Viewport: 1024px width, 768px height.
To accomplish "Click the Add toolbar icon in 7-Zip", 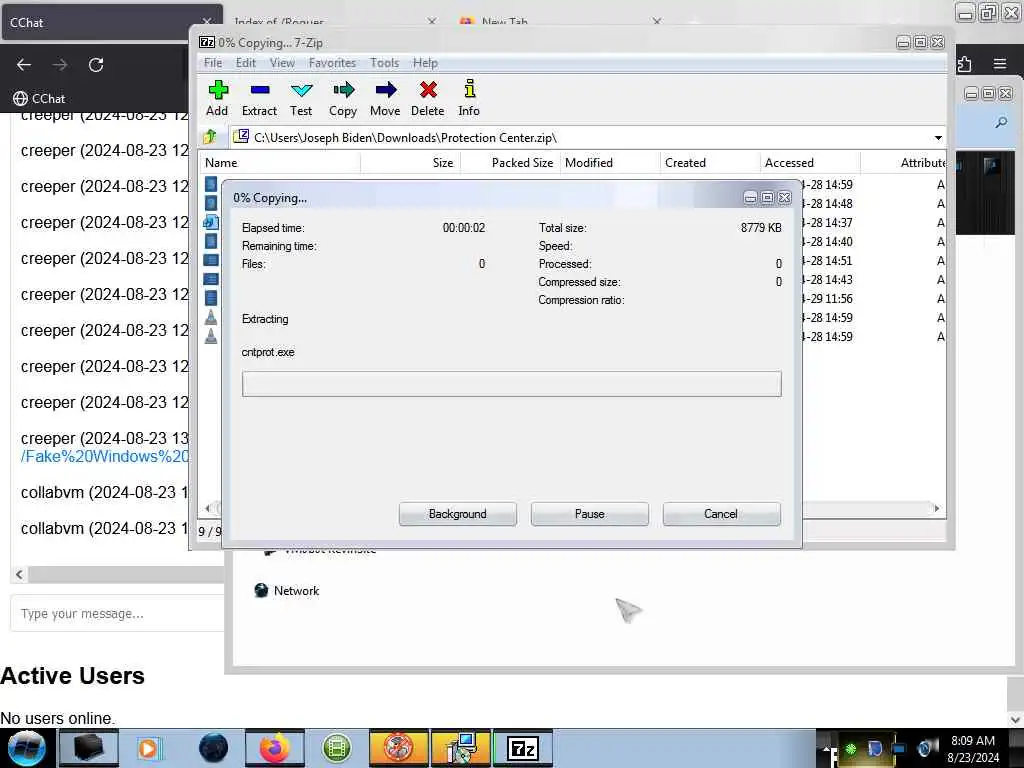I will 217,98.
